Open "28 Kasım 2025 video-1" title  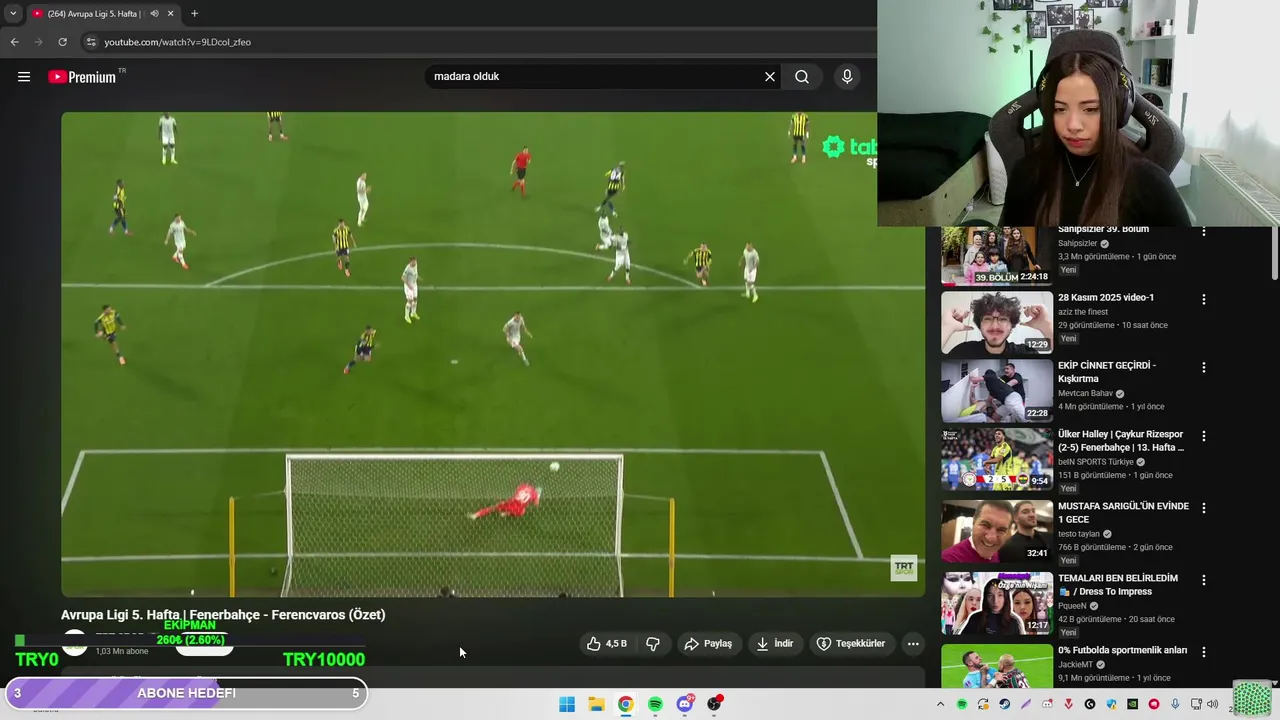tap(1105, 298)
